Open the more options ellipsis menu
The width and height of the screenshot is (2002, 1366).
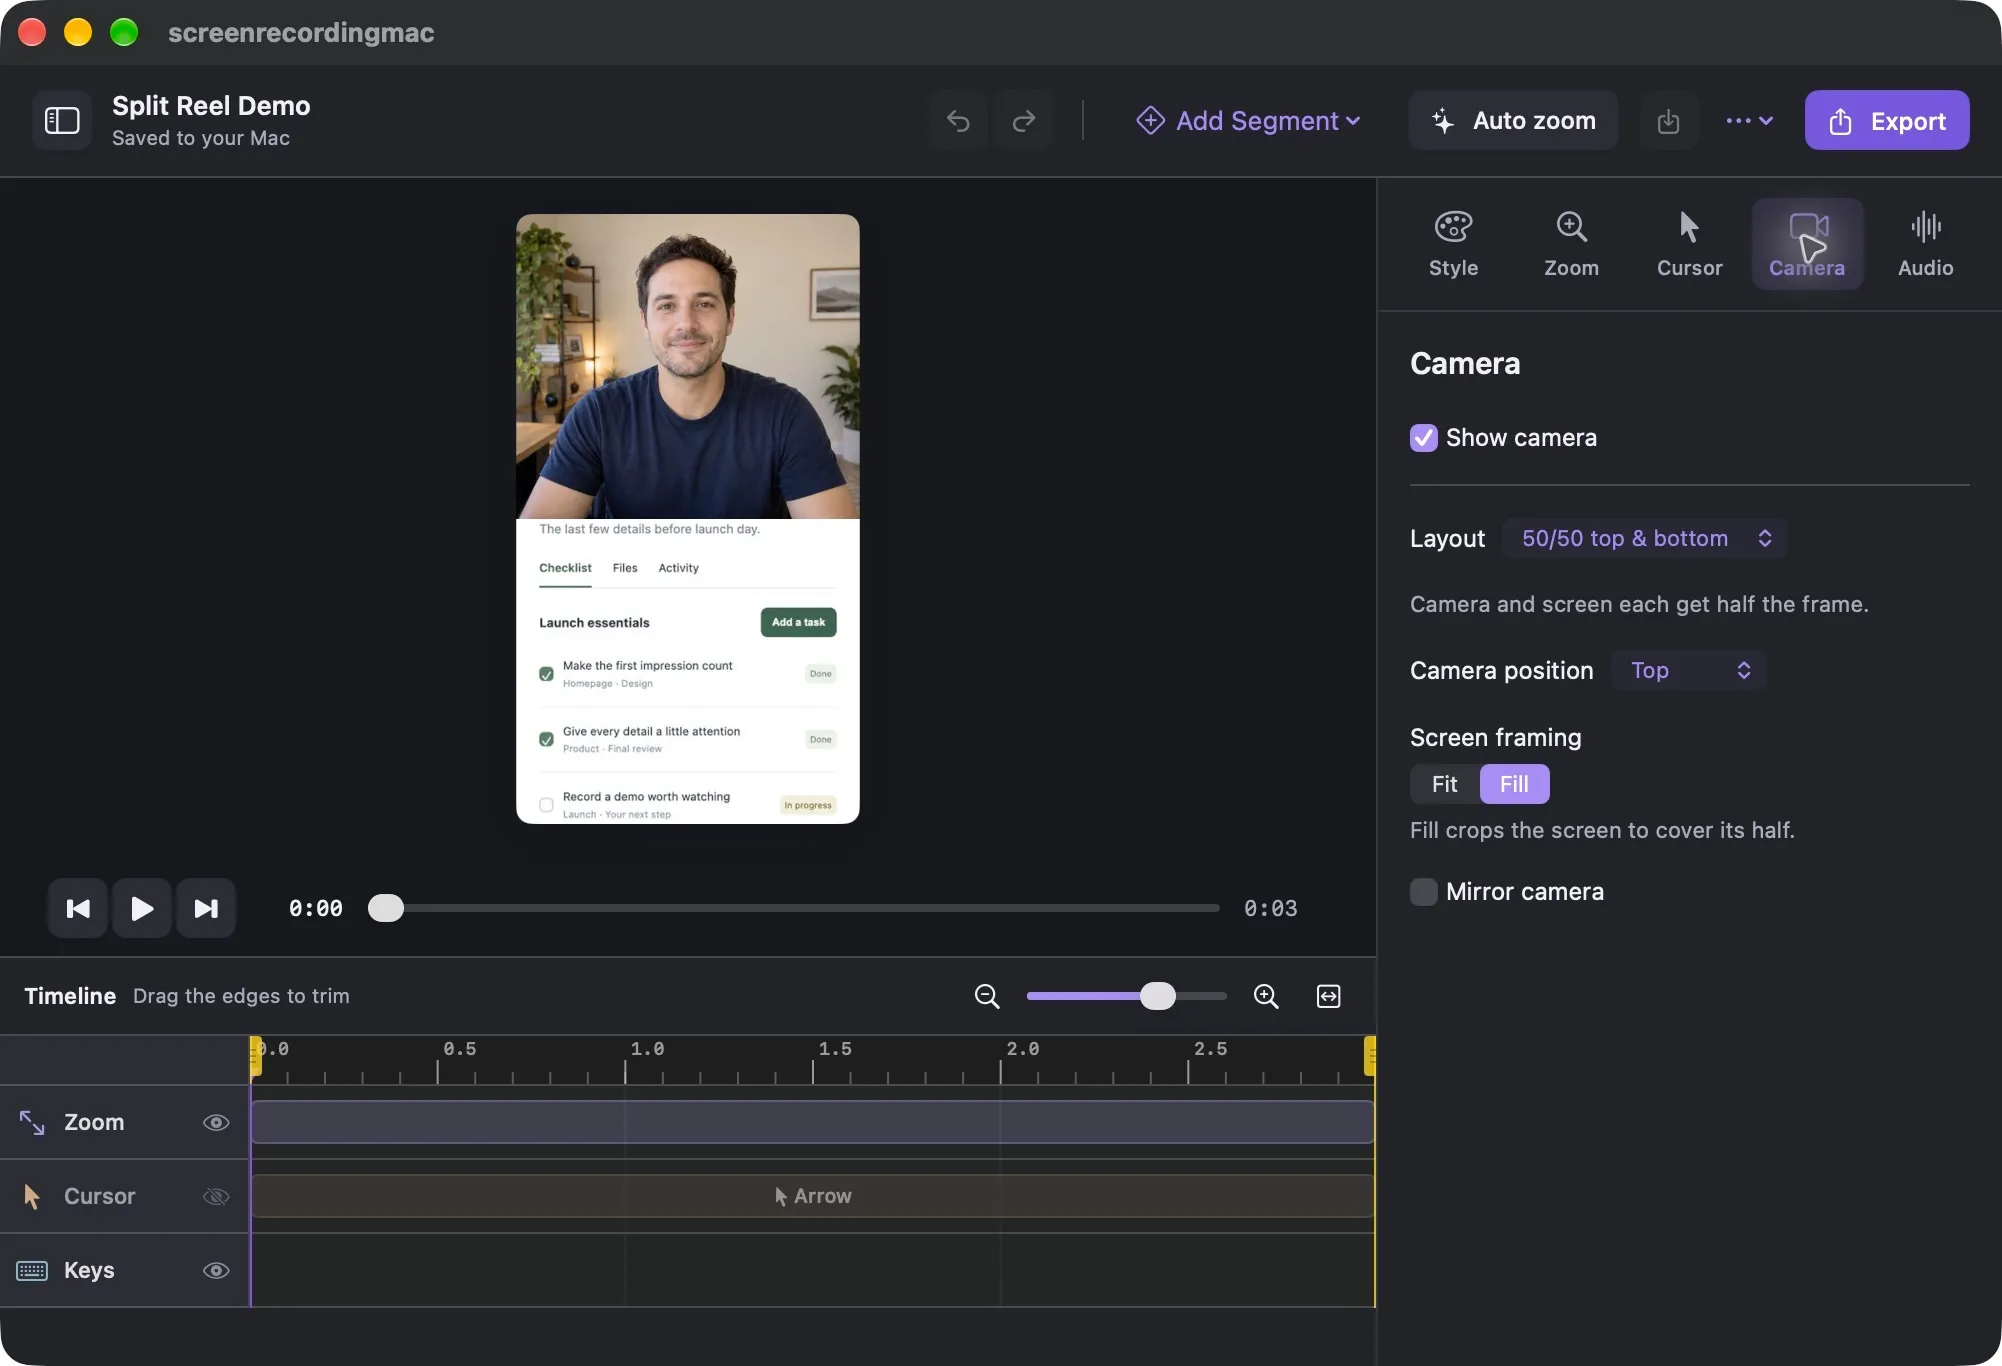1750,121
